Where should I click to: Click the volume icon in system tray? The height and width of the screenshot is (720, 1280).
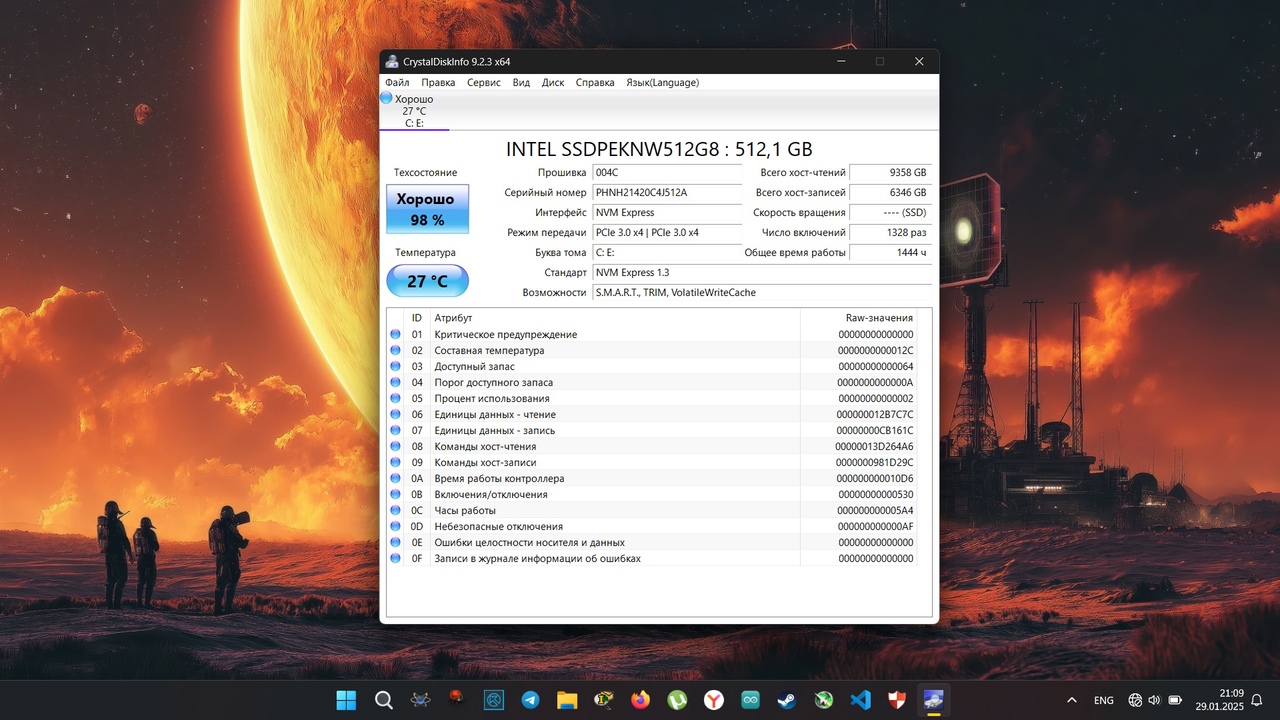point(1154,700)
